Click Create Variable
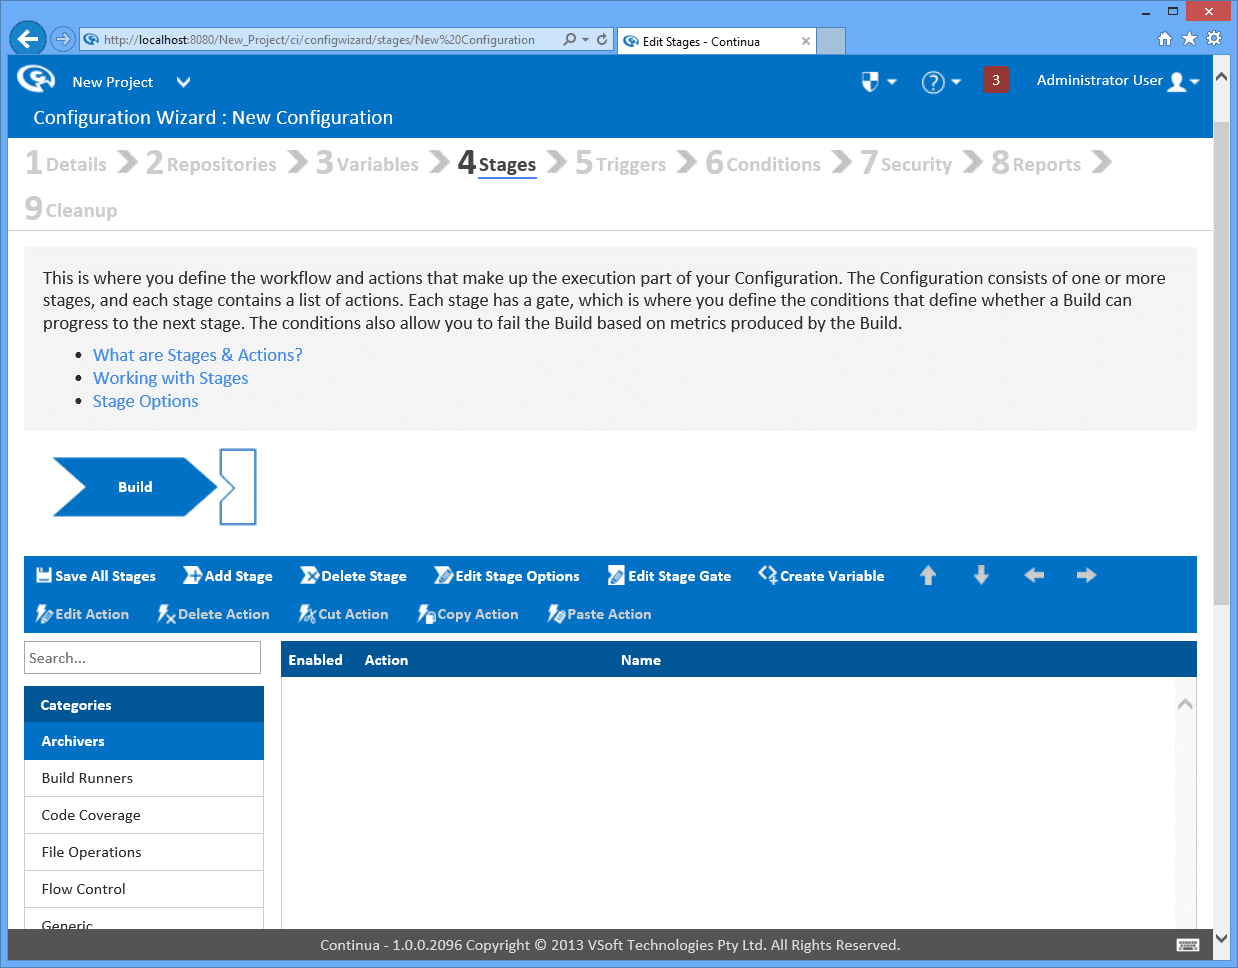This screenshot has width=1238, height=968. point(821,576)
